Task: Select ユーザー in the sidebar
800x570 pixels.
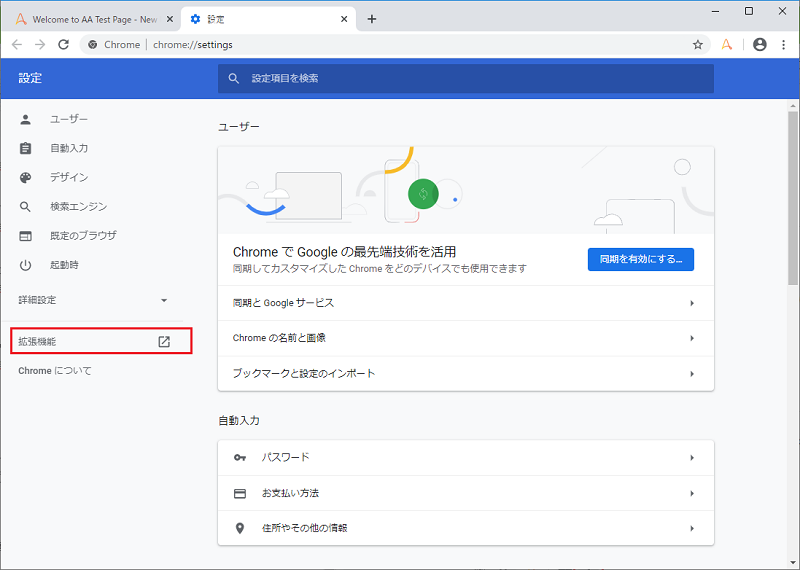Action: click(68, 119)
